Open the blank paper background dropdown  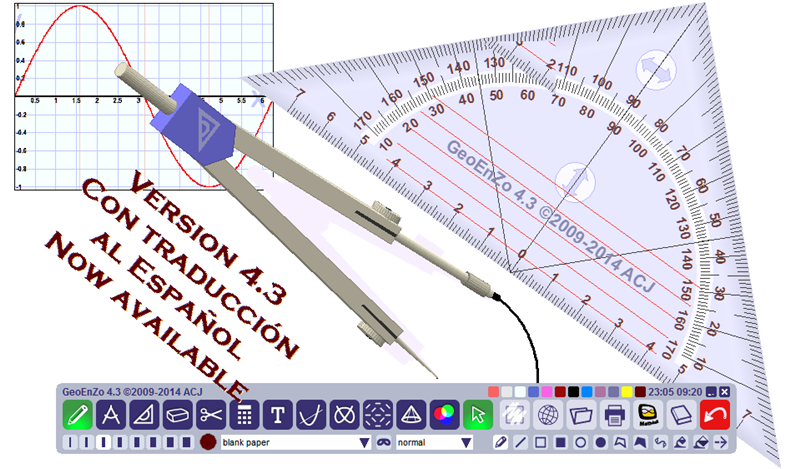click(296, 442)
